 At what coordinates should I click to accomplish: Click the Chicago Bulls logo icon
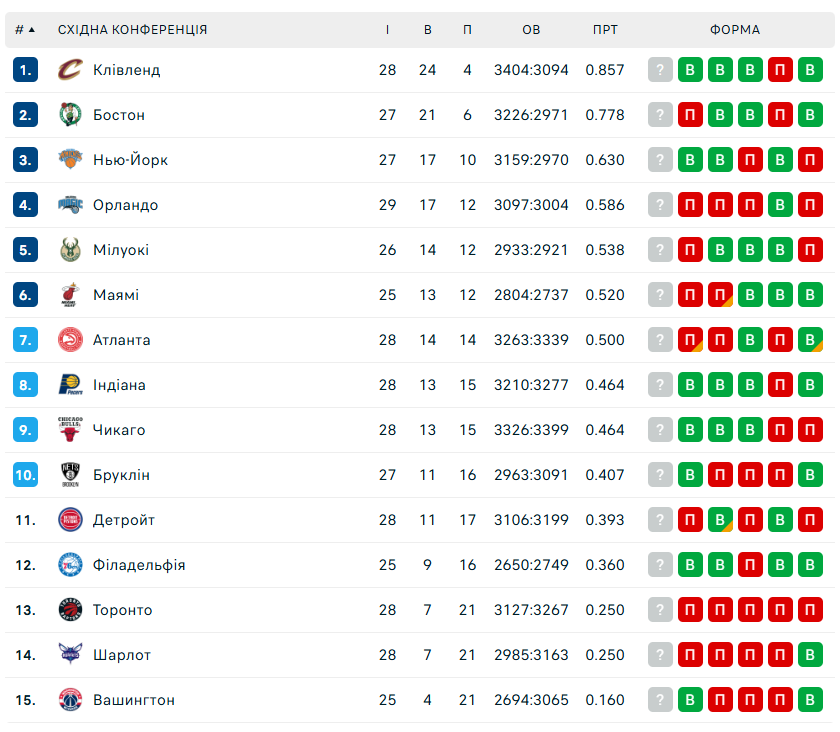[x=69, y=430]
